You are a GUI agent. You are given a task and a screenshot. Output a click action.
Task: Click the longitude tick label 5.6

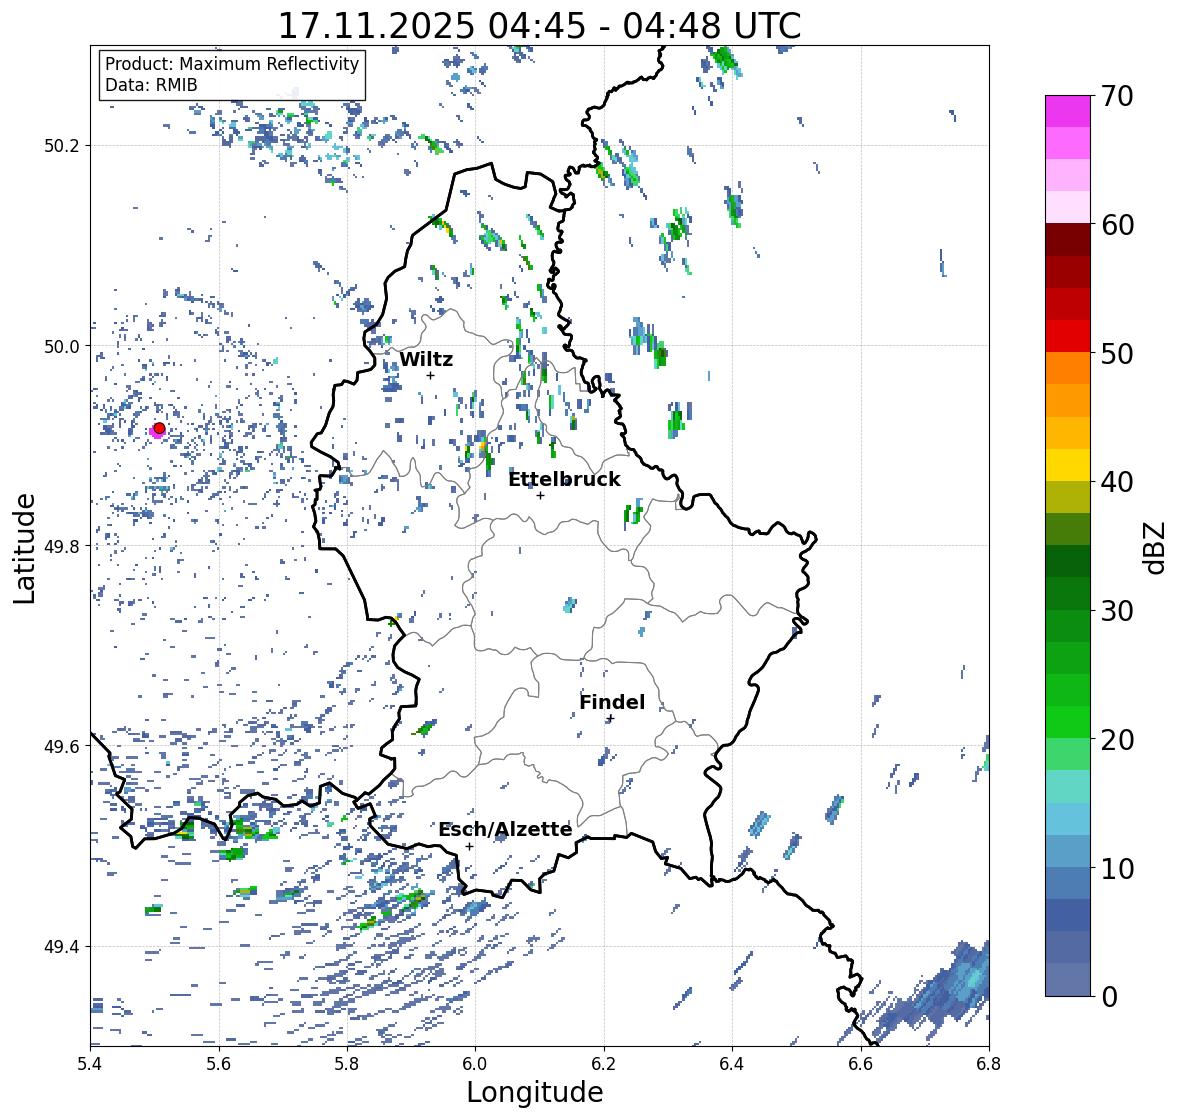pos(219,1063)
